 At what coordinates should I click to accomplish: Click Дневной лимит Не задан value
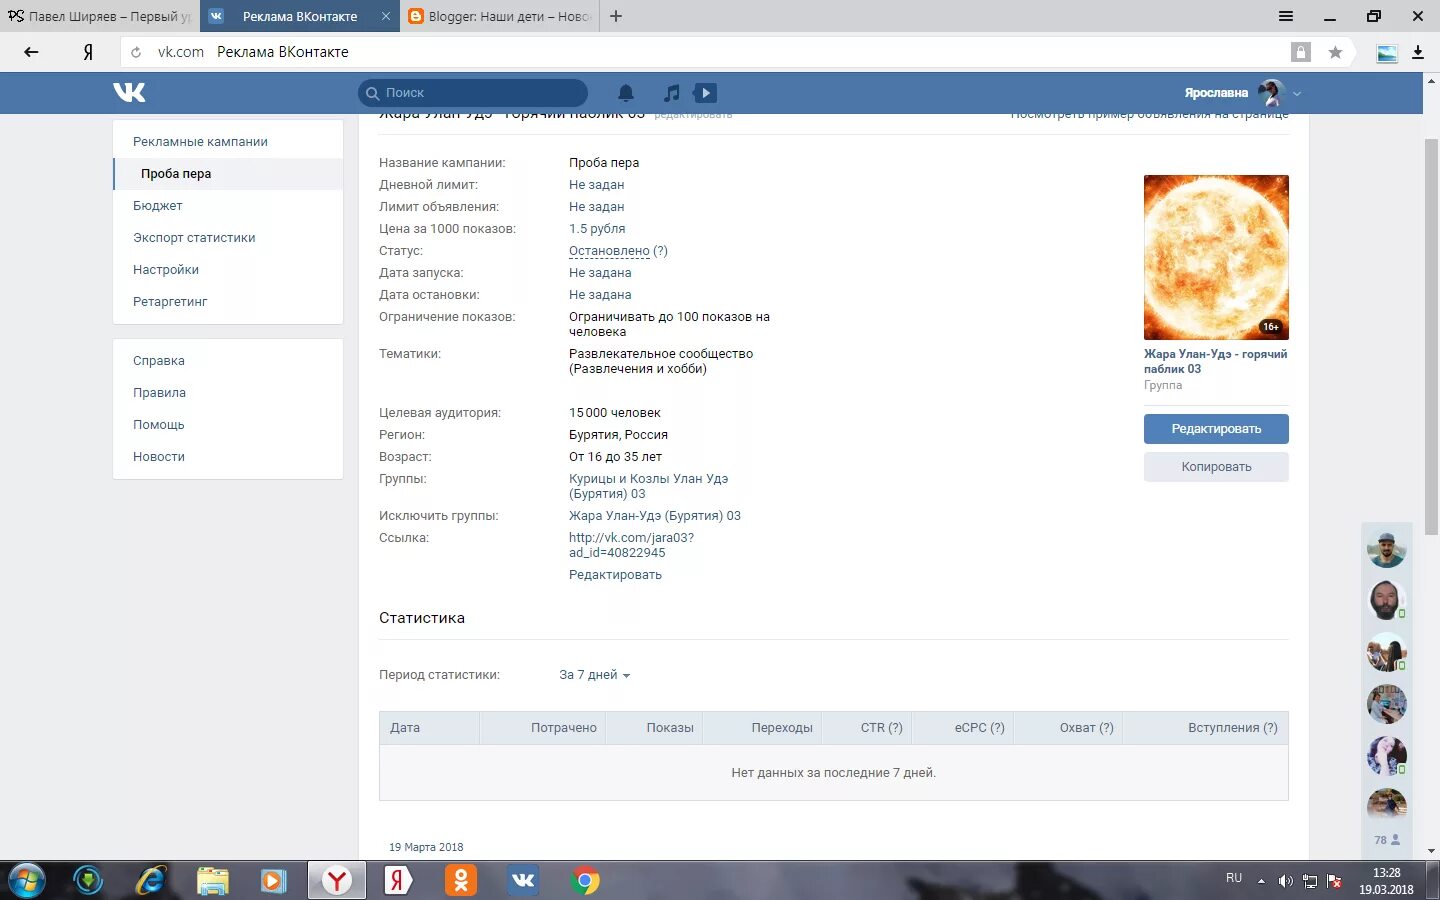click(597, 185)
